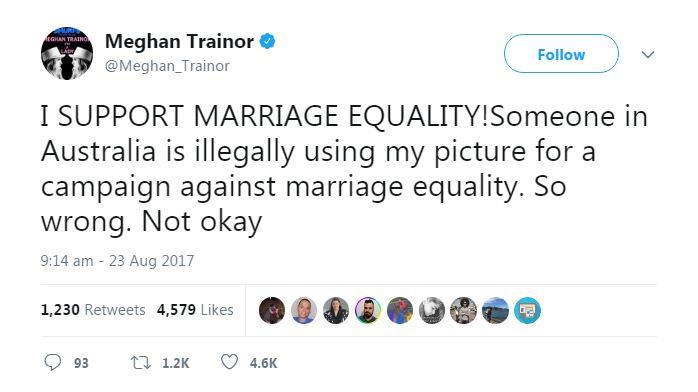Open the third liker avatar with dark hair
The height and width of the screenshot is (392, 698).
point(336,311)
